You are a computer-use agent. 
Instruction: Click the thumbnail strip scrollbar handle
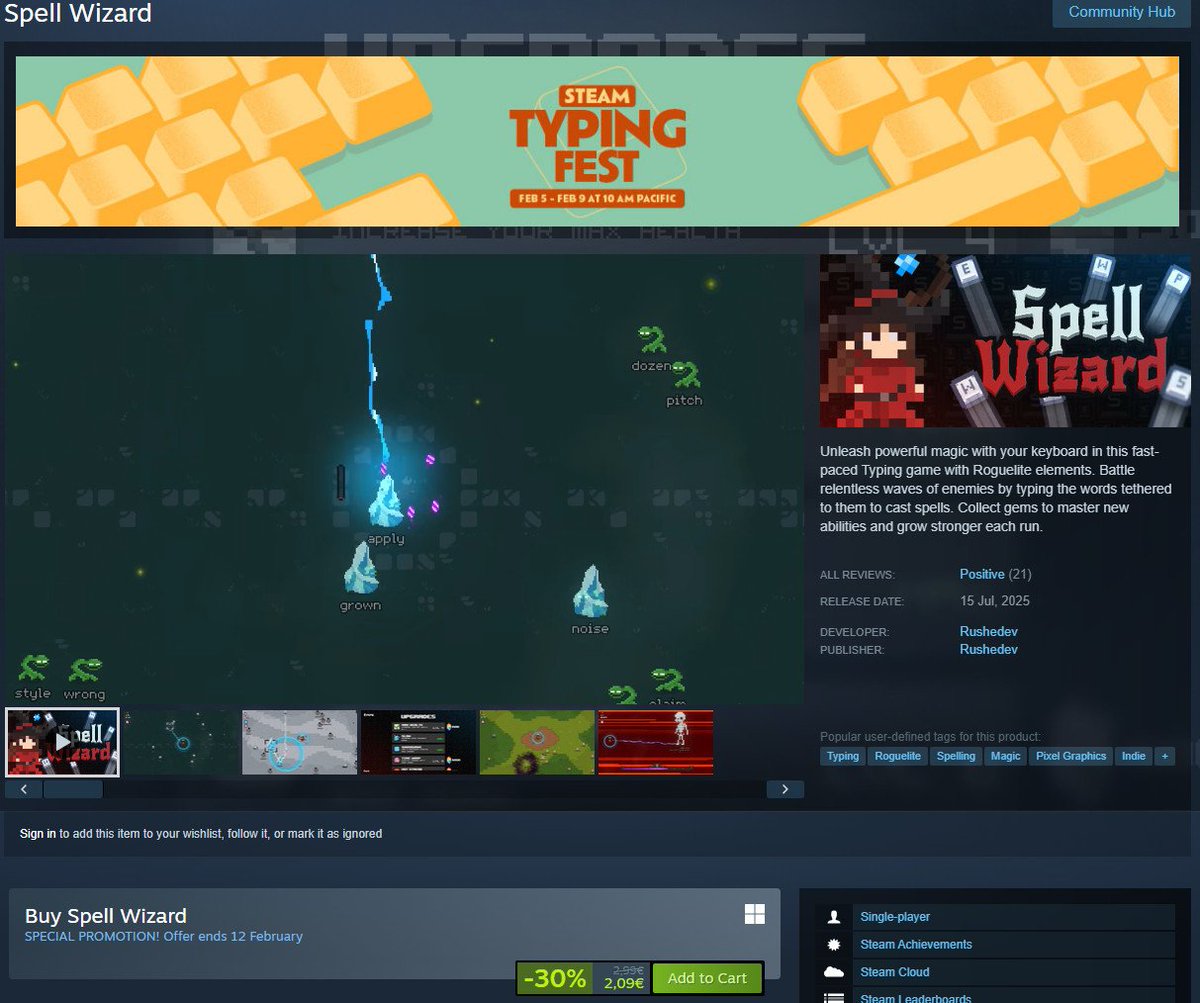73,789
